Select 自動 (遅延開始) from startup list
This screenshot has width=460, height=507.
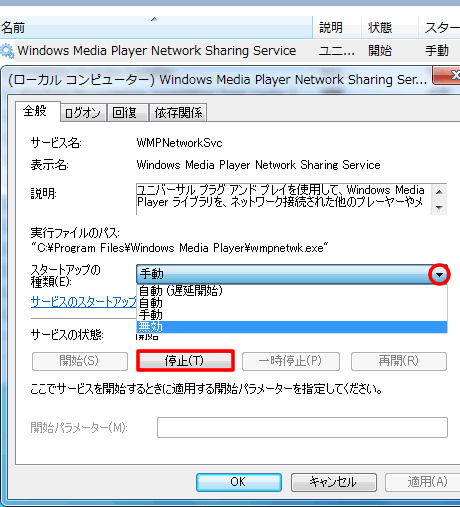[x=292, y=291]
